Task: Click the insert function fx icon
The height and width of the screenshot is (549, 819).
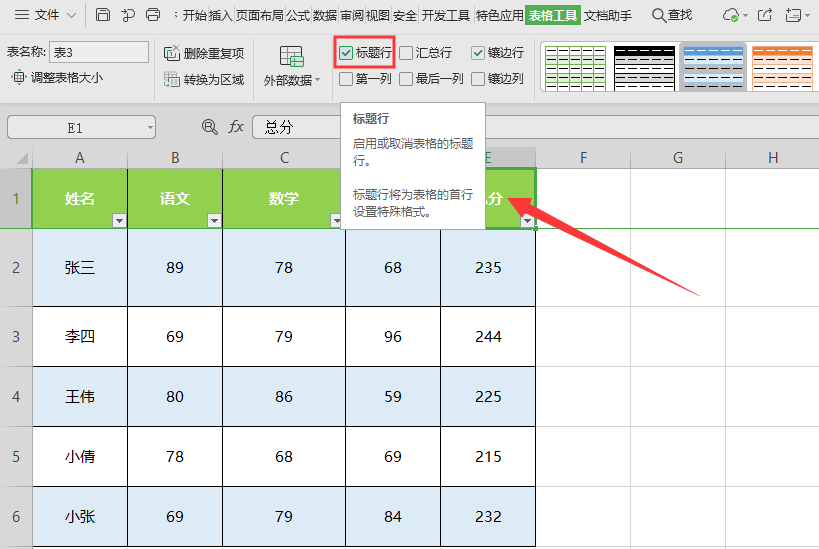Action: [236, 127]
